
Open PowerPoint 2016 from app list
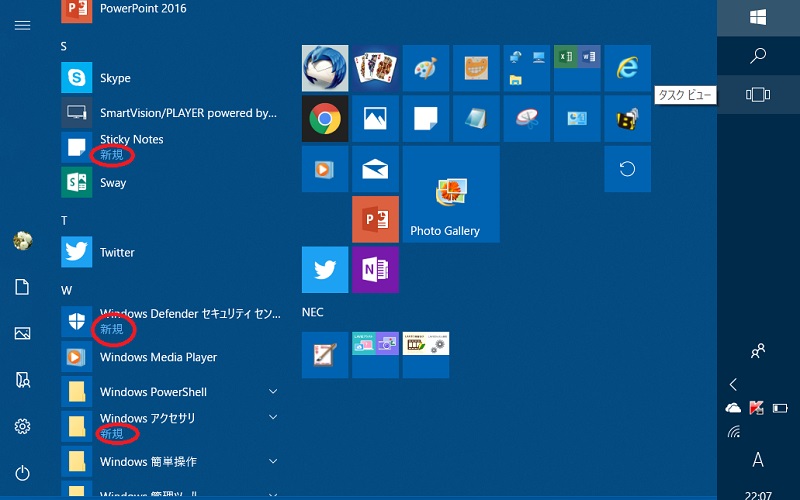(171, 9)
